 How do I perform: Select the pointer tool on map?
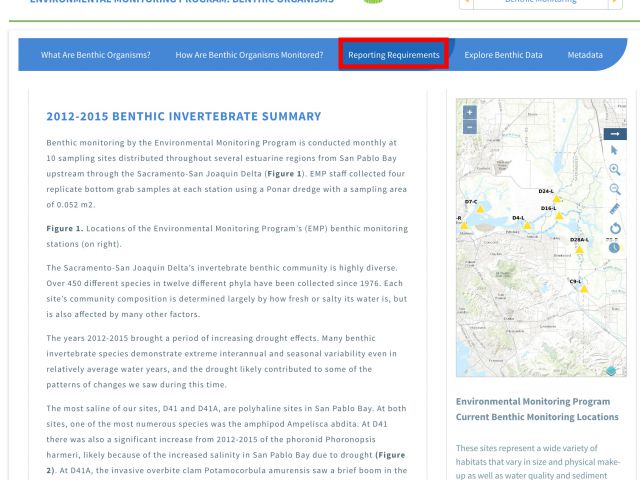[x=614, y=151]
